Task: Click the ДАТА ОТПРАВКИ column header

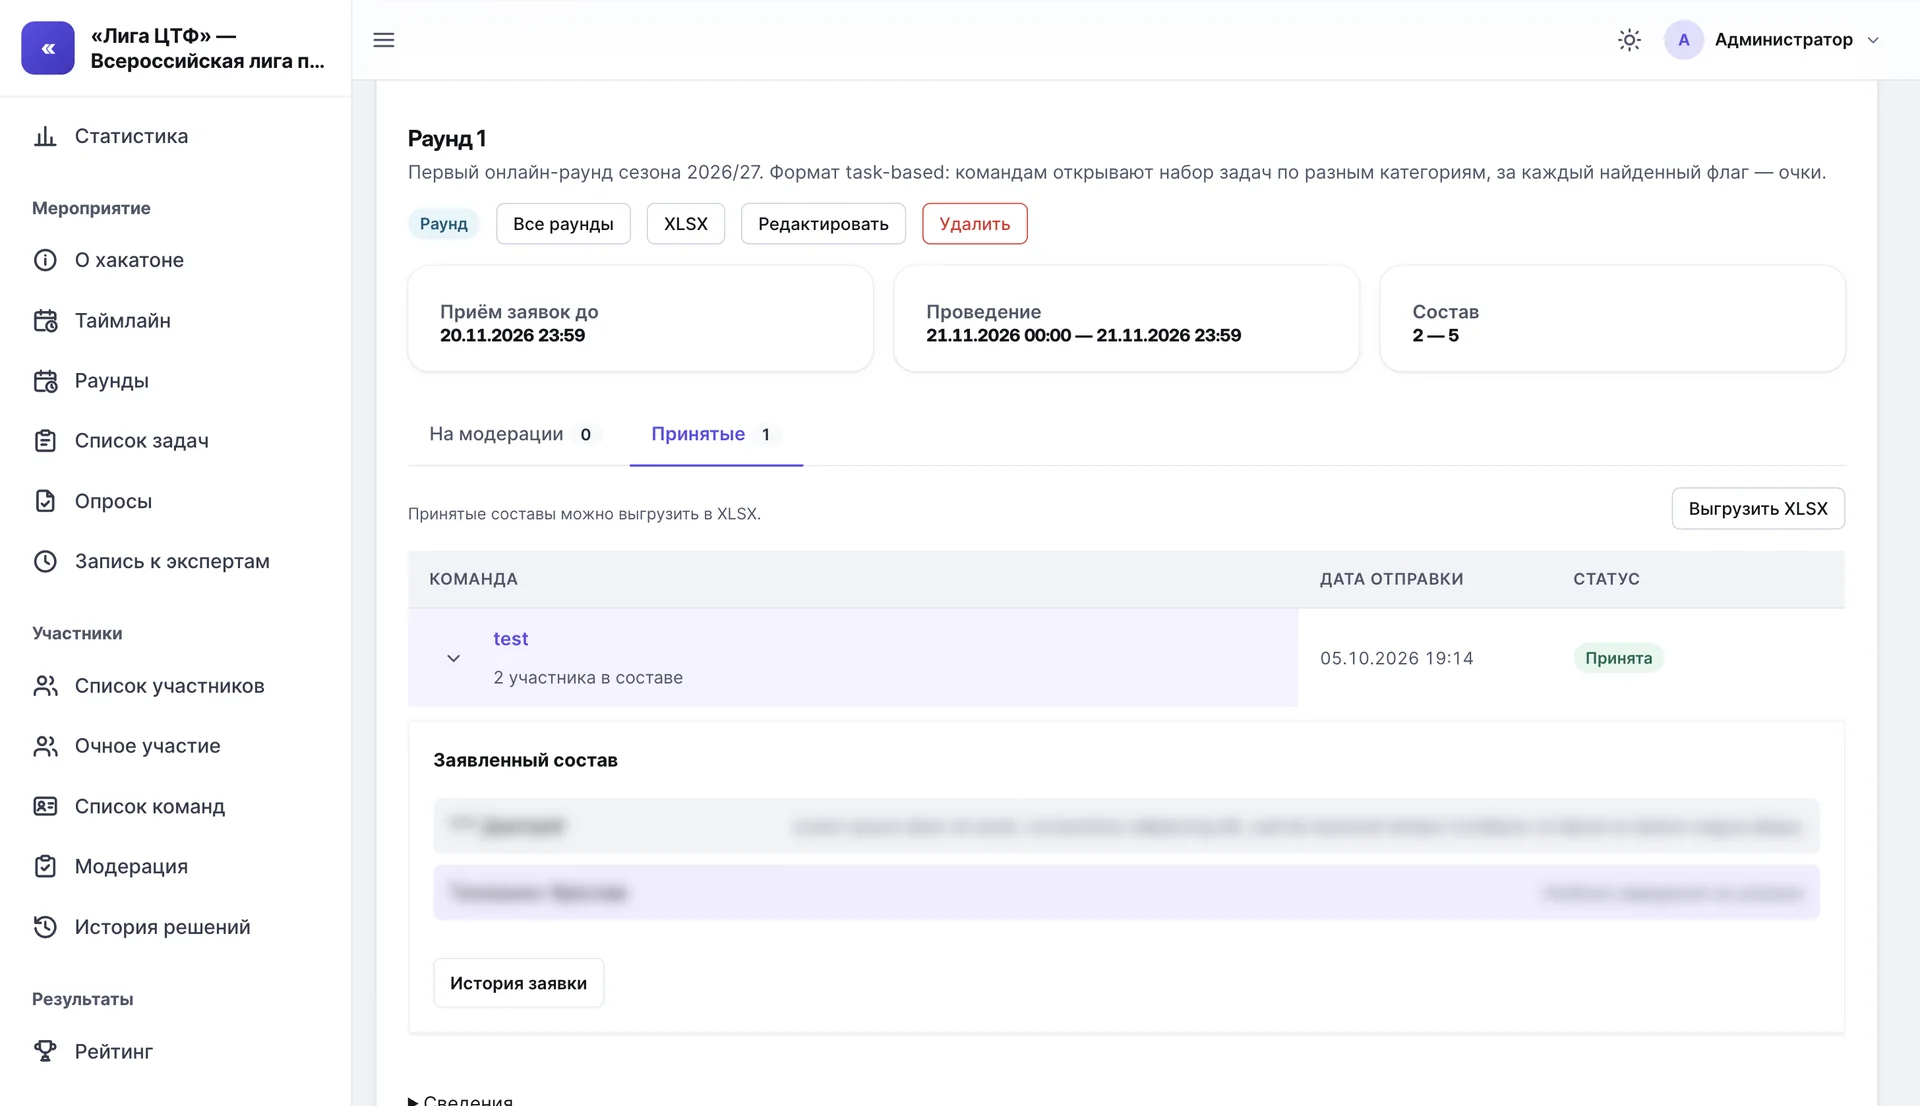Action: (x=1391, y=579)
